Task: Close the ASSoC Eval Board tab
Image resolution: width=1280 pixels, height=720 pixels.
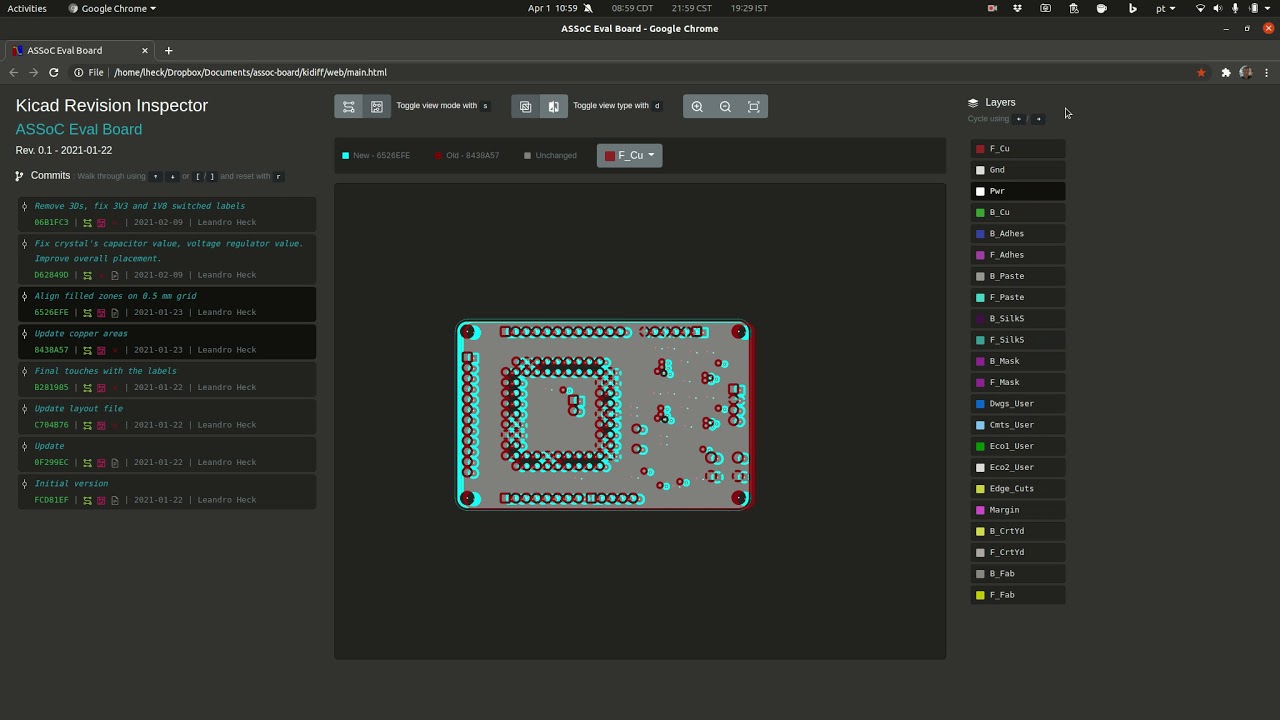Action: click(x=145, y=50)
